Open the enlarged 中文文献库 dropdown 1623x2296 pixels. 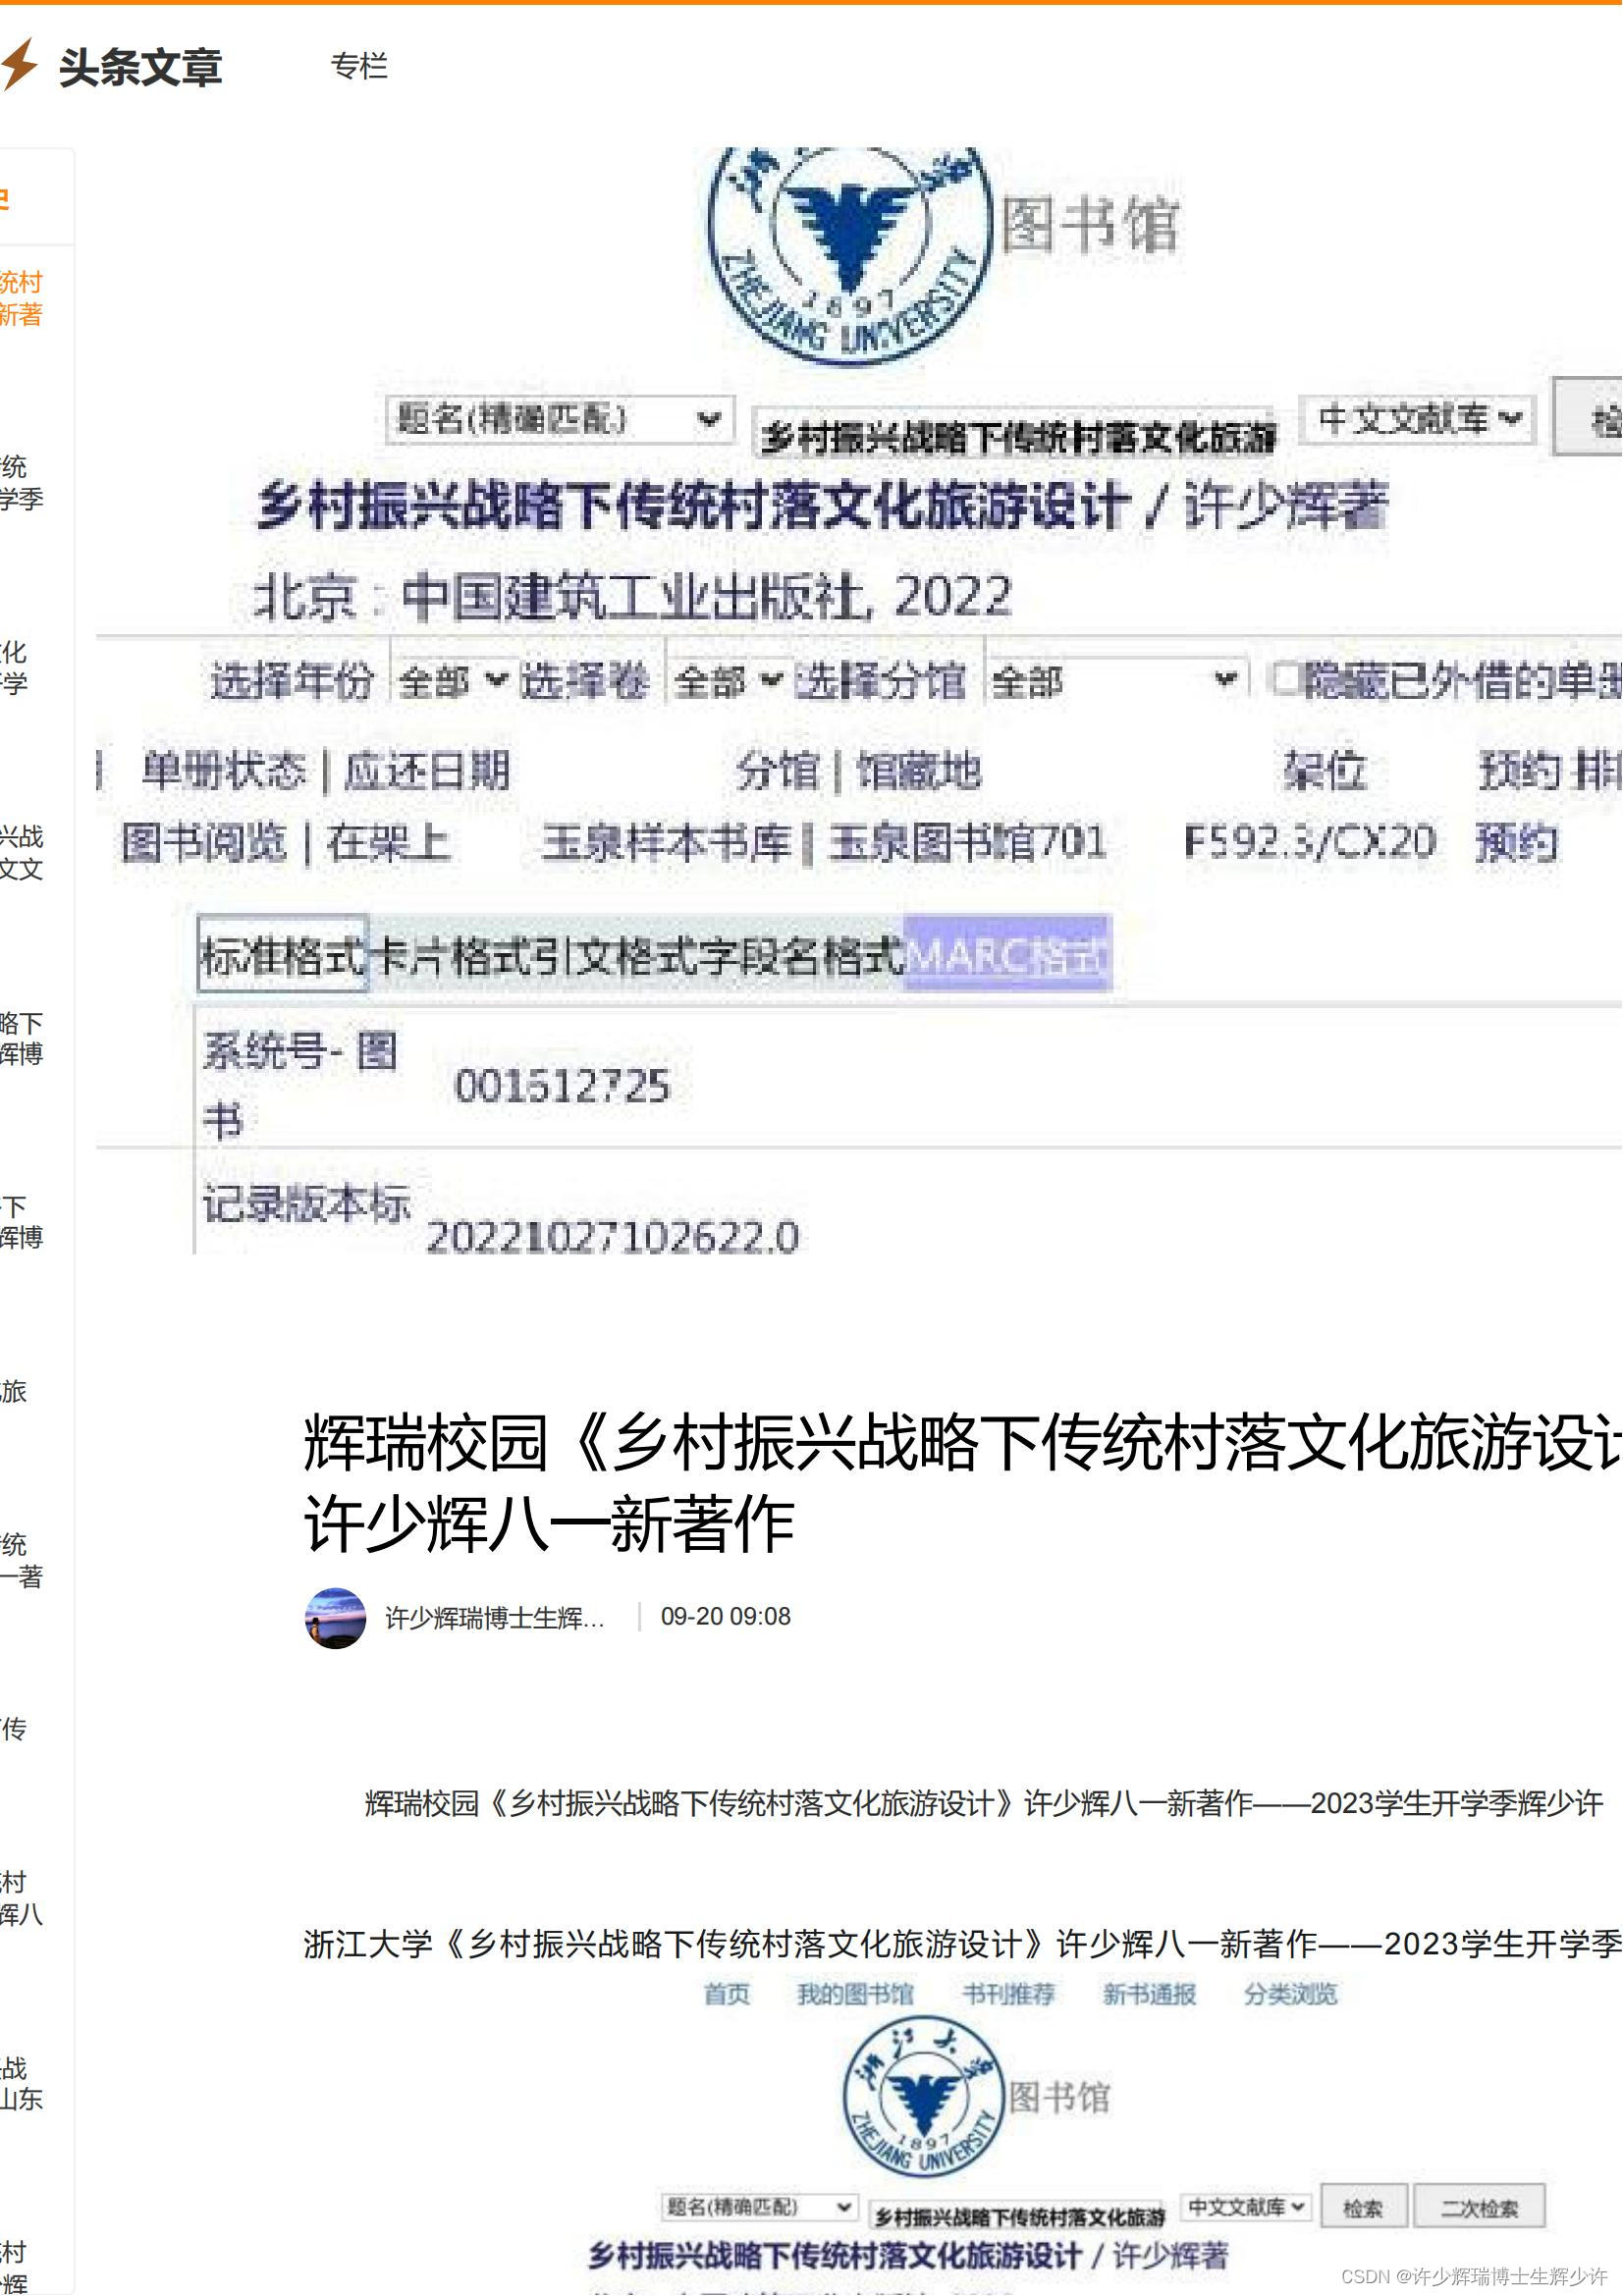point(1417,420)
